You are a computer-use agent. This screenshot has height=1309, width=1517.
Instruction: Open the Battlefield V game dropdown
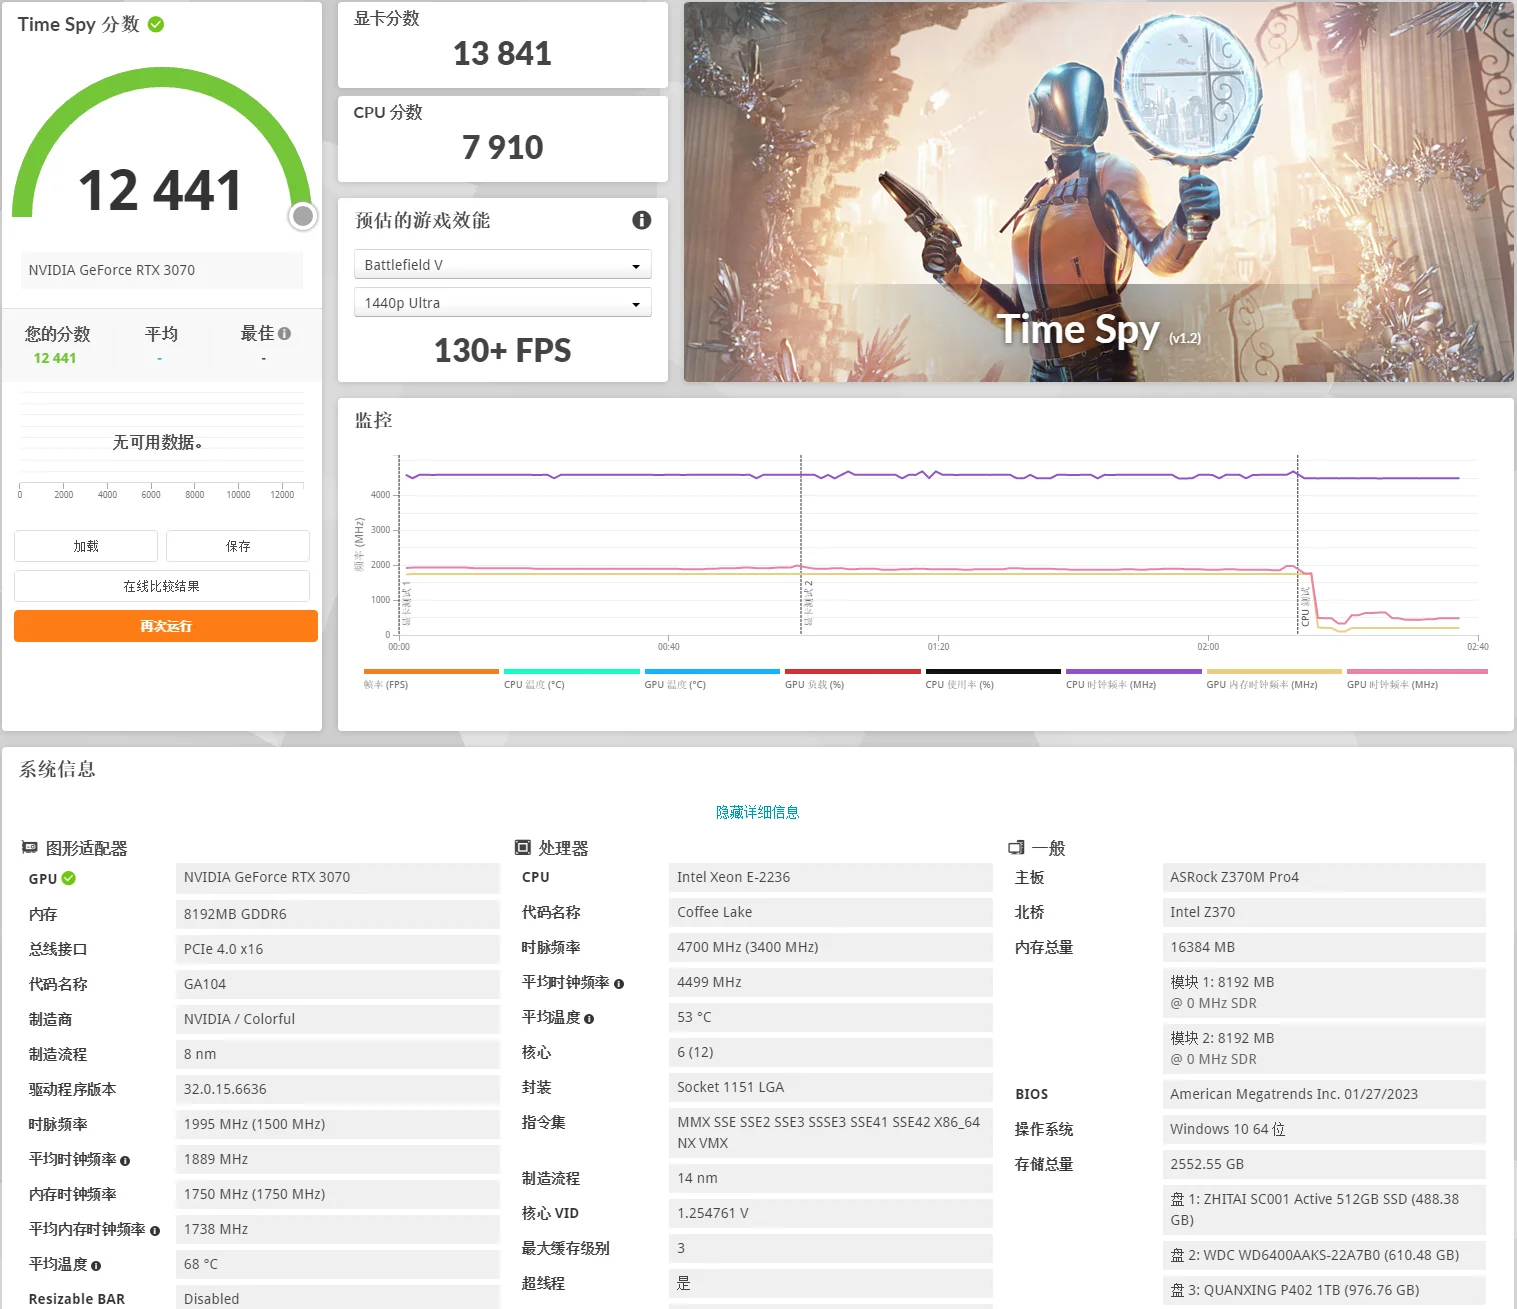[502, 265]
